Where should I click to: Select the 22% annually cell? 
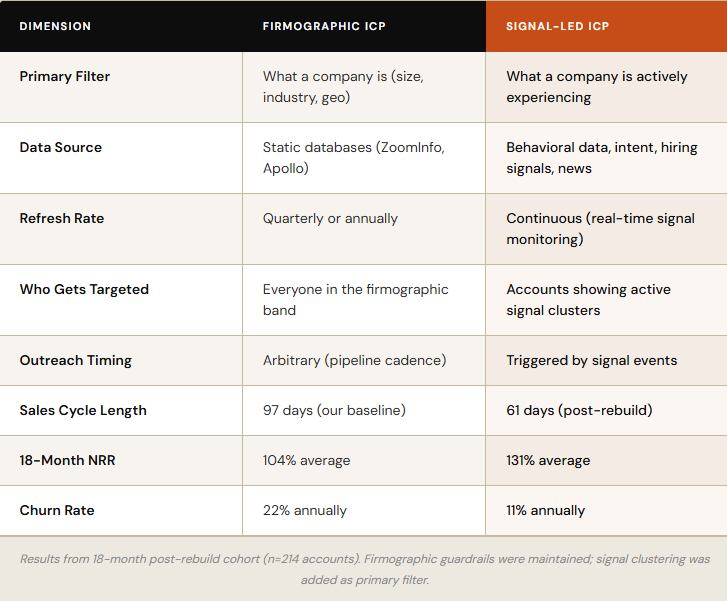click(305, 510)
